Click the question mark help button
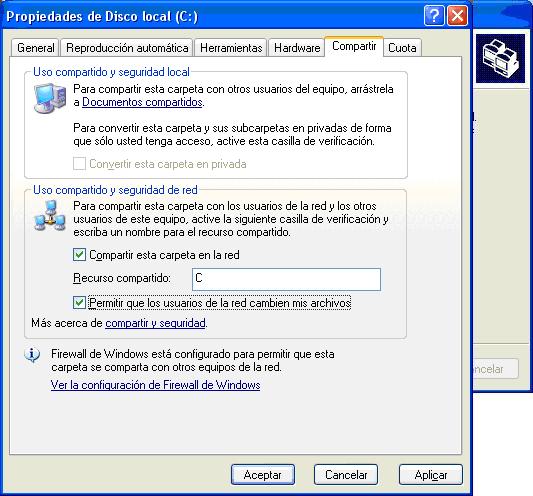 pos(434,16)
